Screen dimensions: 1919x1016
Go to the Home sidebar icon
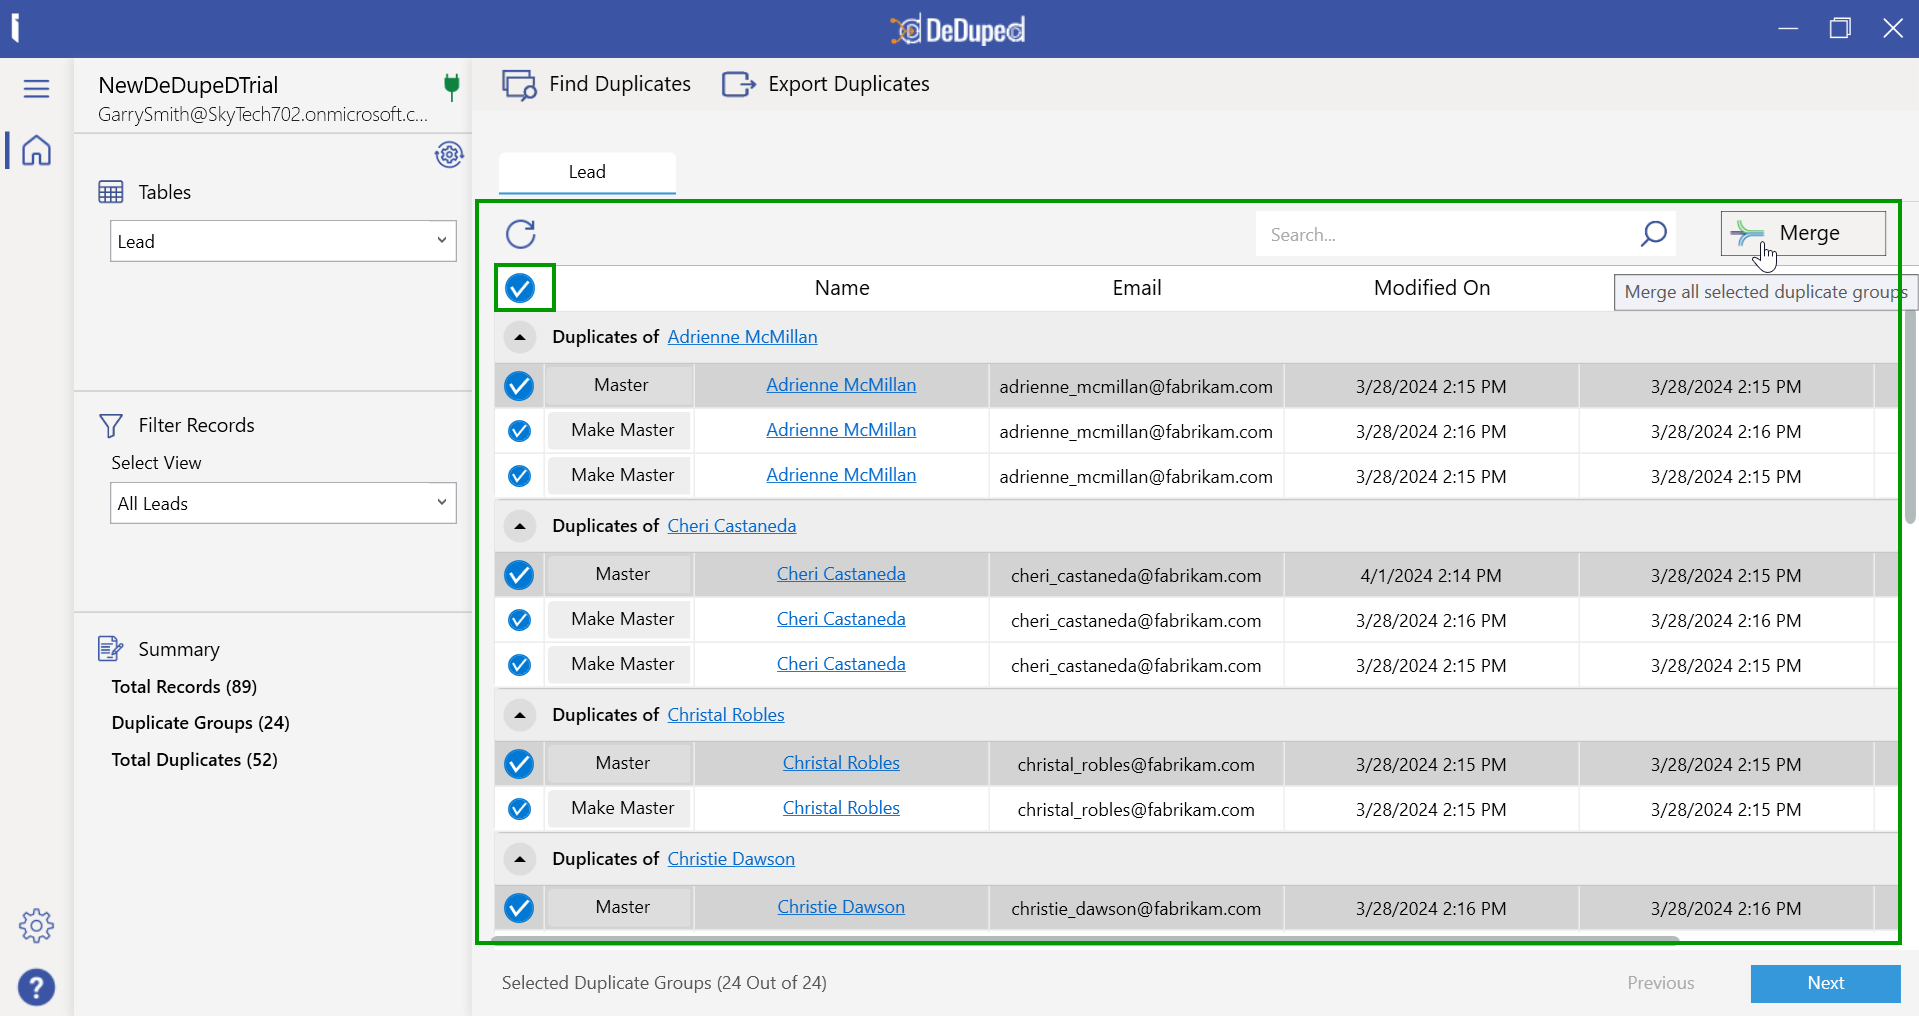click(x=36, y=150)
